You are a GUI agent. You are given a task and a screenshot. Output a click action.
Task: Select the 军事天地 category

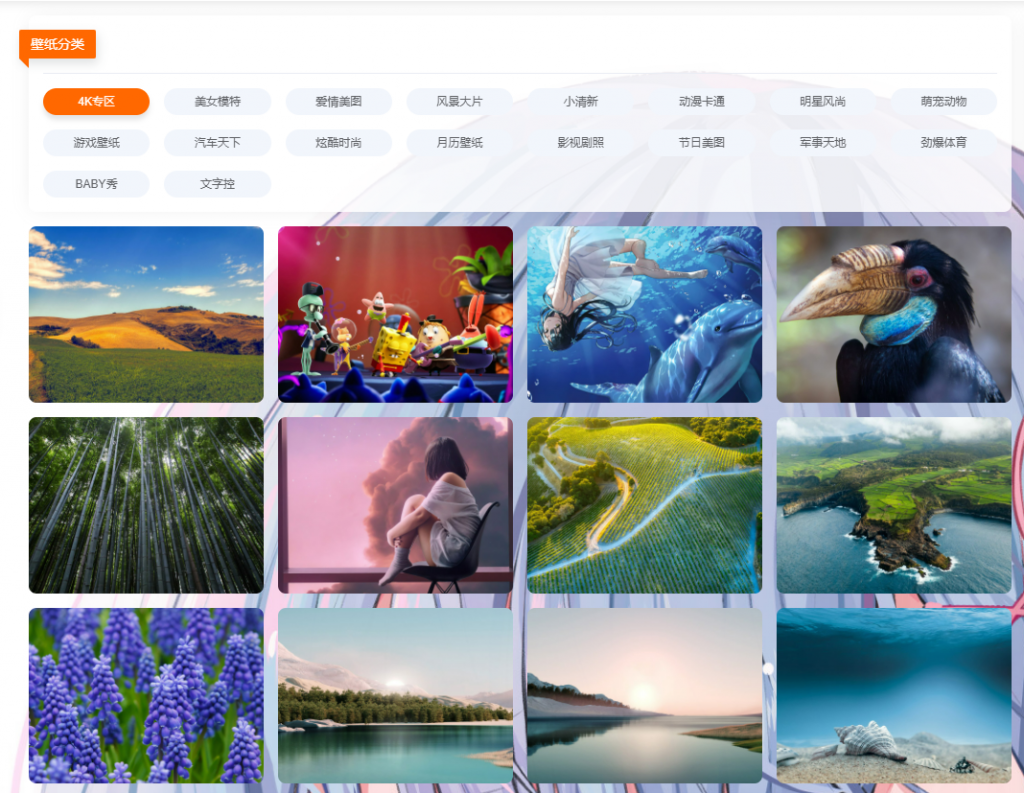click(822, 142)
